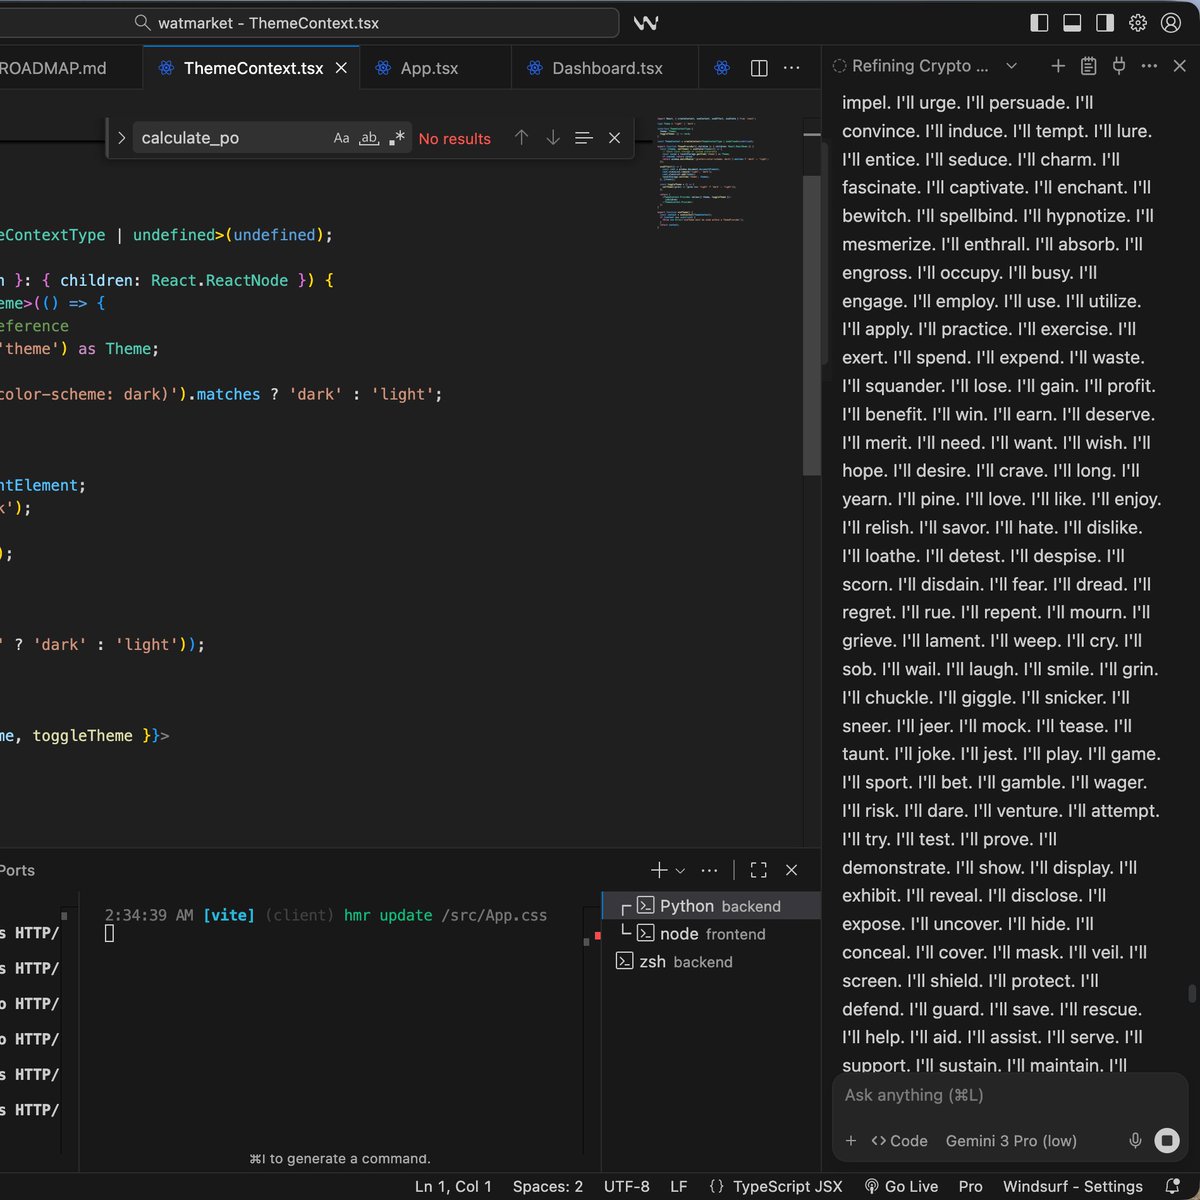The image size is (1200, 1200).
Task: Open editor More Actions ellipsis menu
Action: tap(791, 68)
